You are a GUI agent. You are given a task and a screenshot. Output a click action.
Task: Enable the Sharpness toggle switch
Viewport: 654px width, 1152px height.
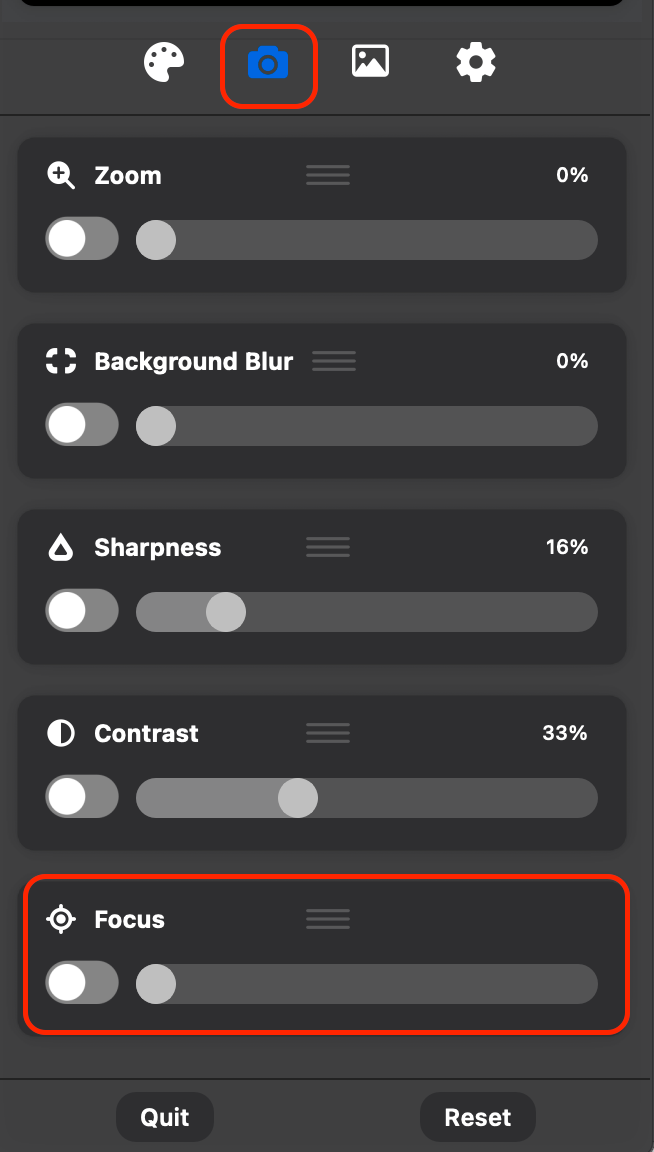tap(82, 612)
